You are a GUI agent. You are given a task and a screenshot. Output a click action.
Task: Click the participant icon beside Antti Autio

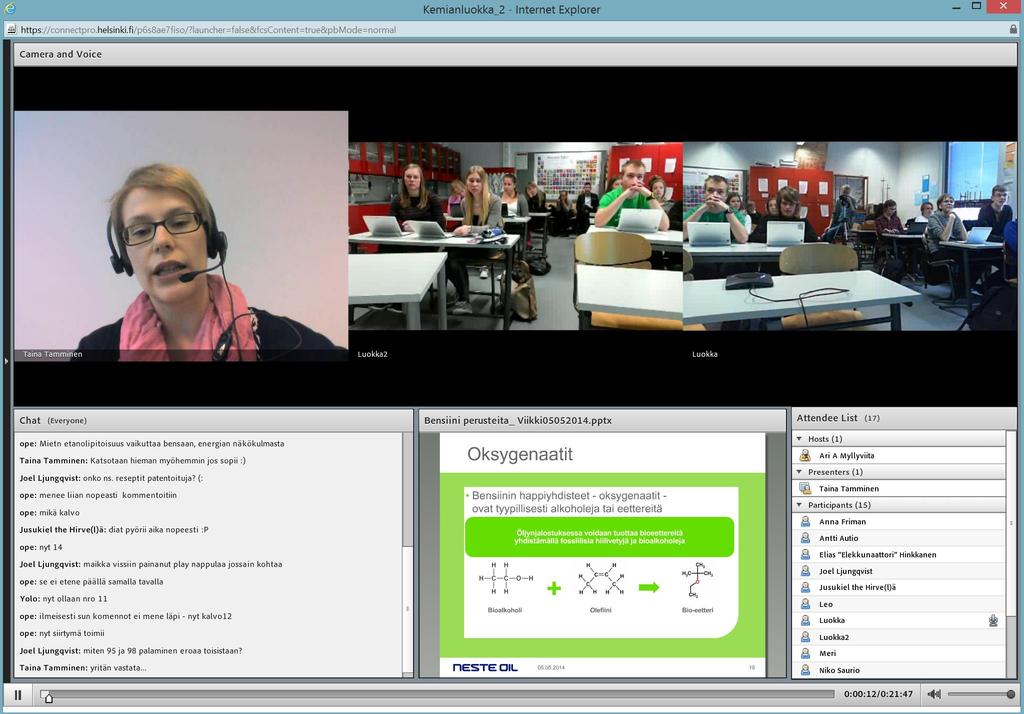point(805,538)
